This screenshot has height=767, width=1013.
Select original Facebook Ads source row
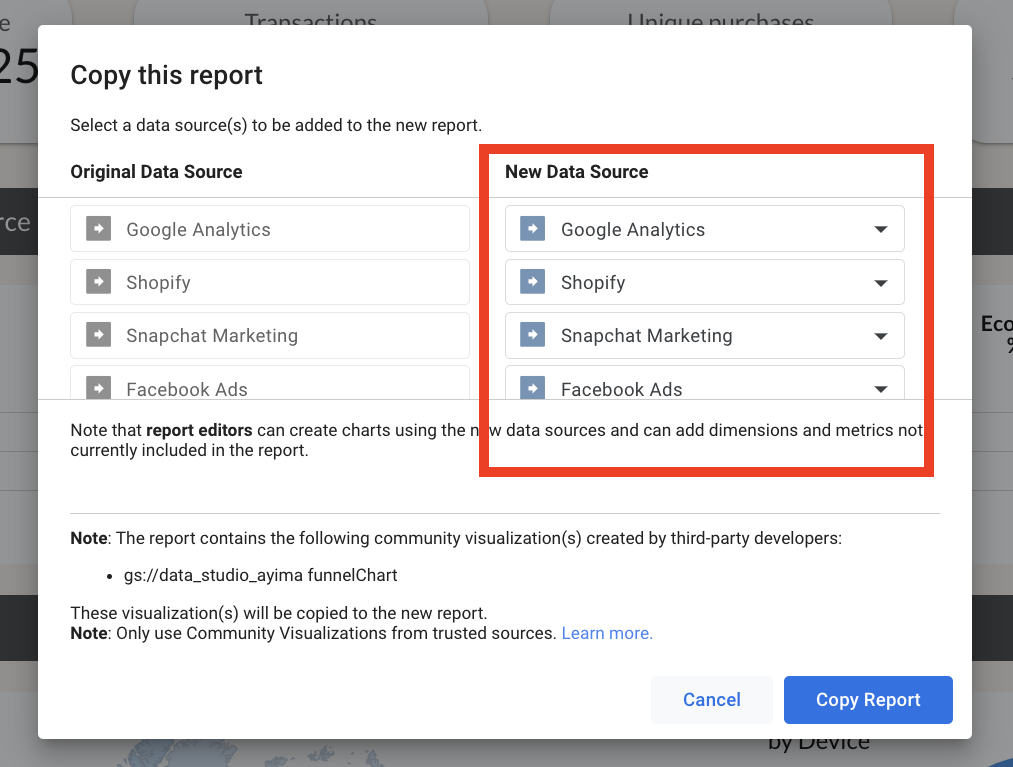270,383
